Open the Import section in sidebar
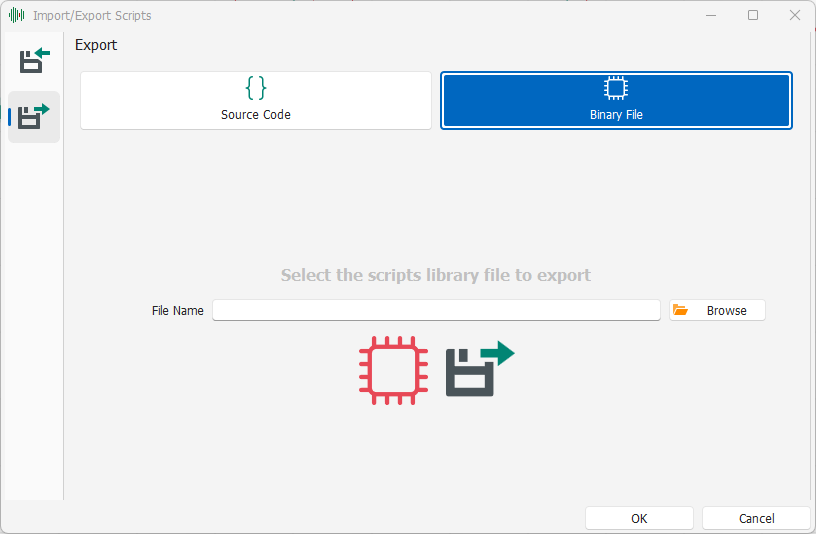 34,61
